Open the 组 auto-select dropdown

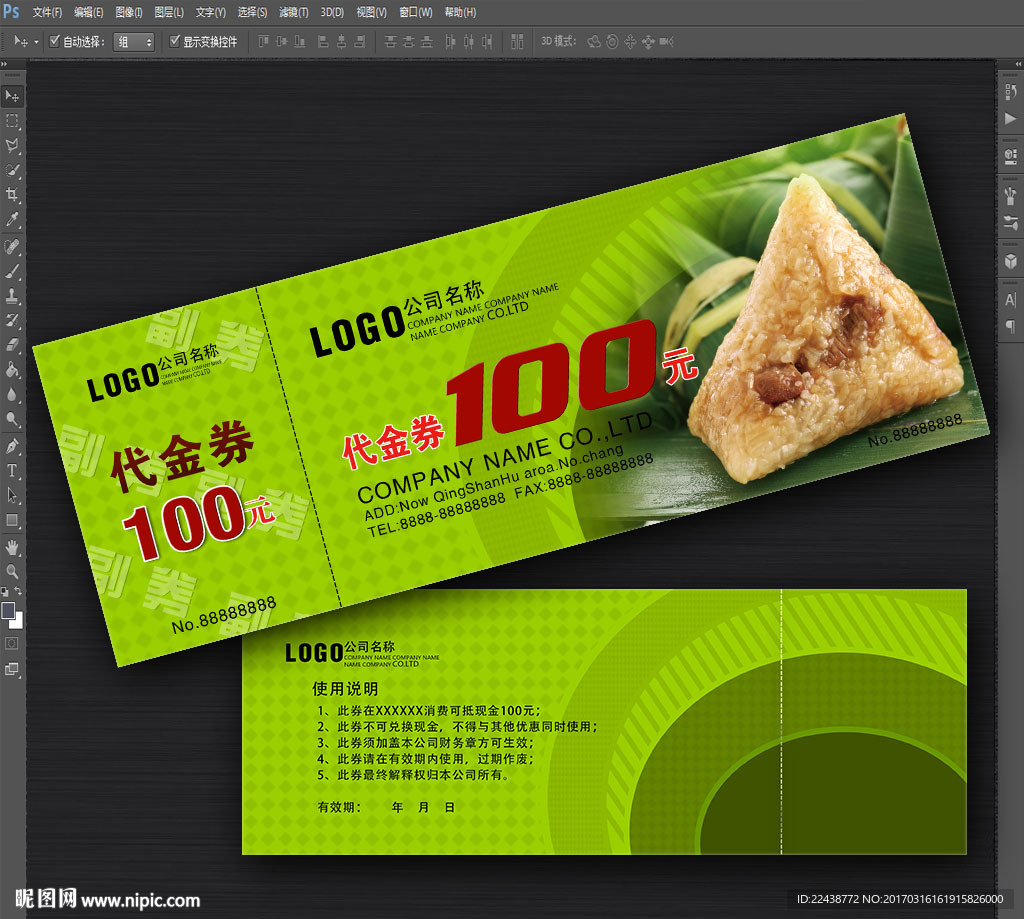[134, 42]
